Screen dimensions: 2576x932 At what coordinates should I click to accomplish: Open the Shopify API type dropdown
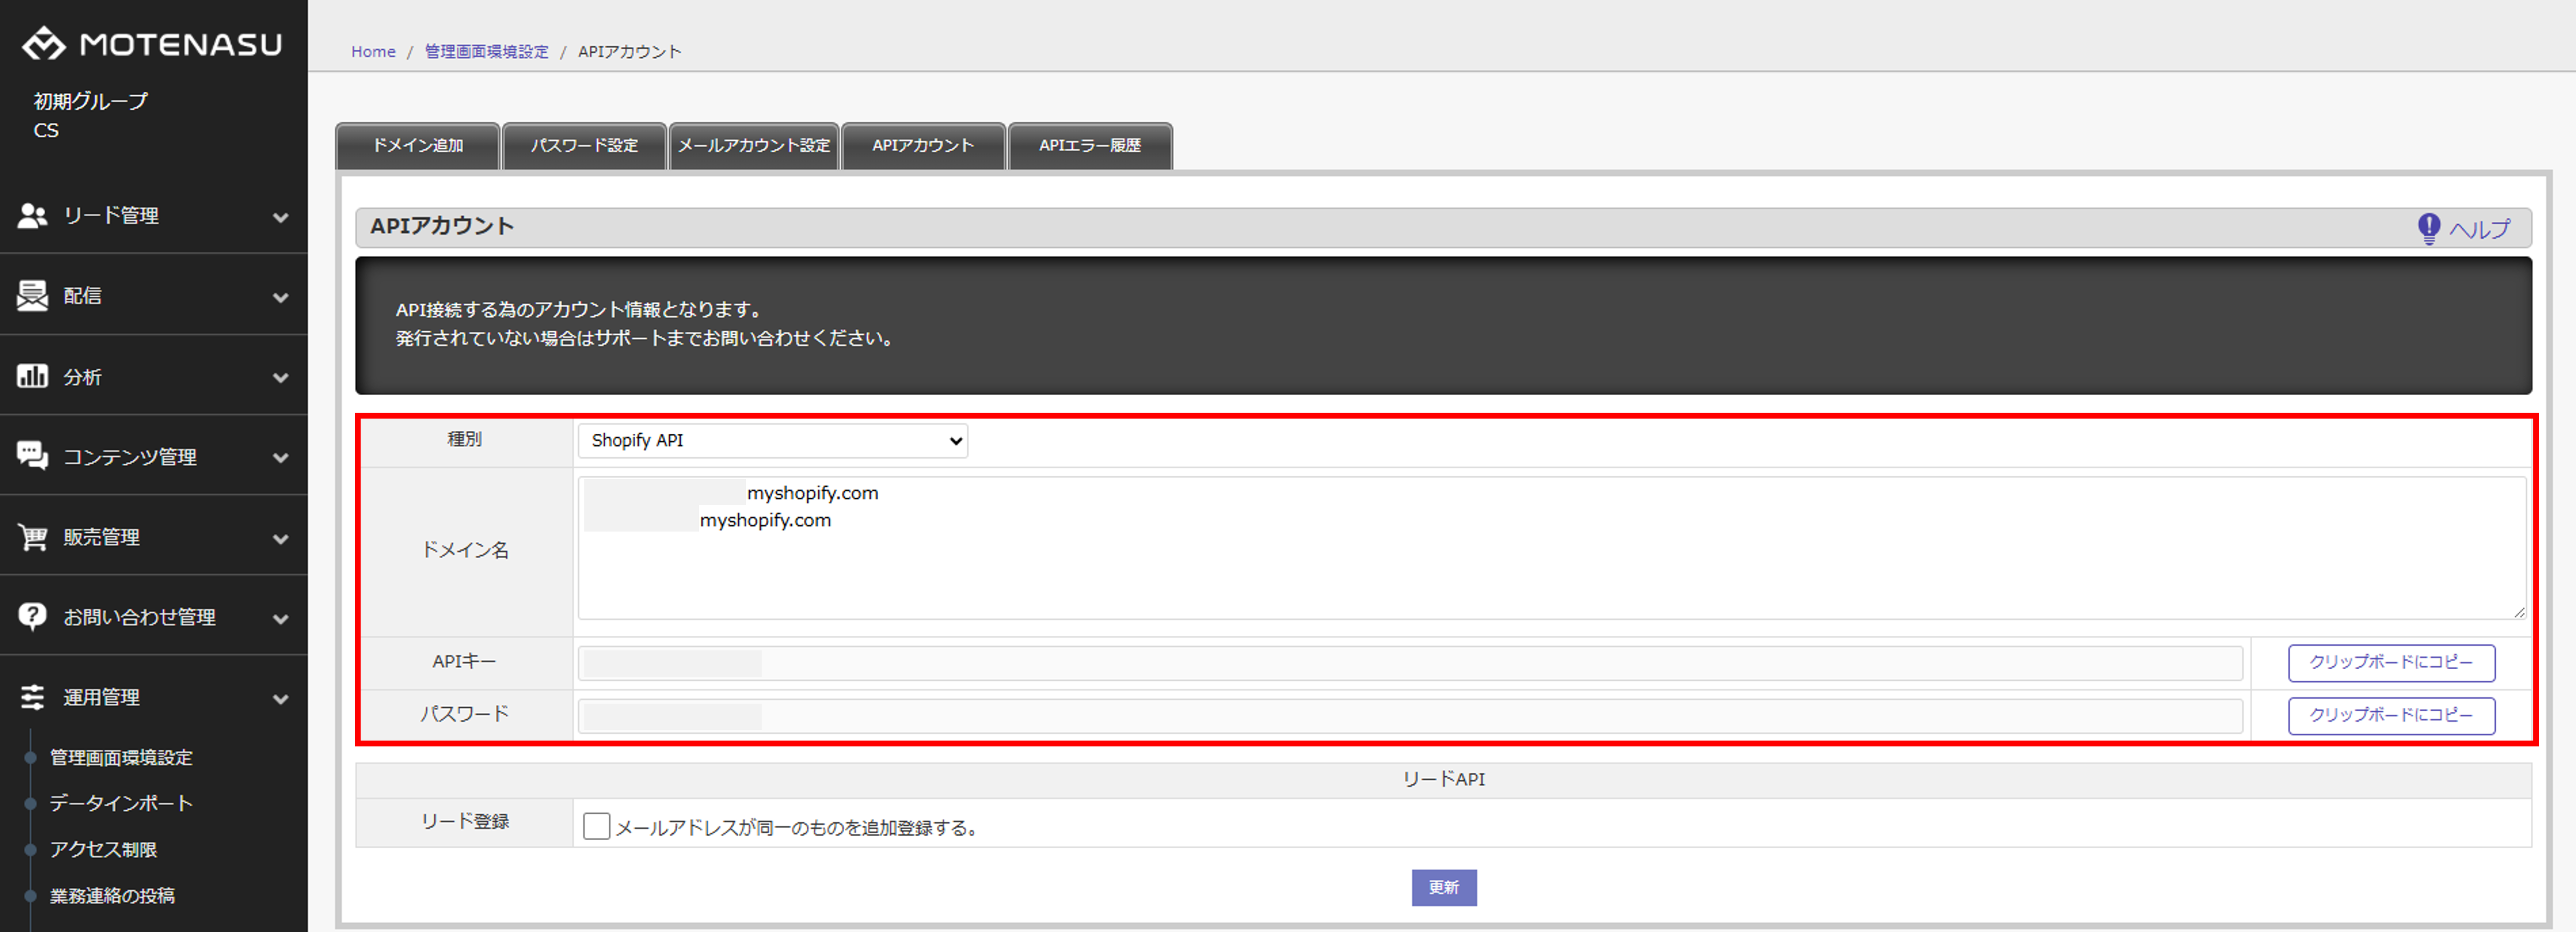(x=772, y=441)
